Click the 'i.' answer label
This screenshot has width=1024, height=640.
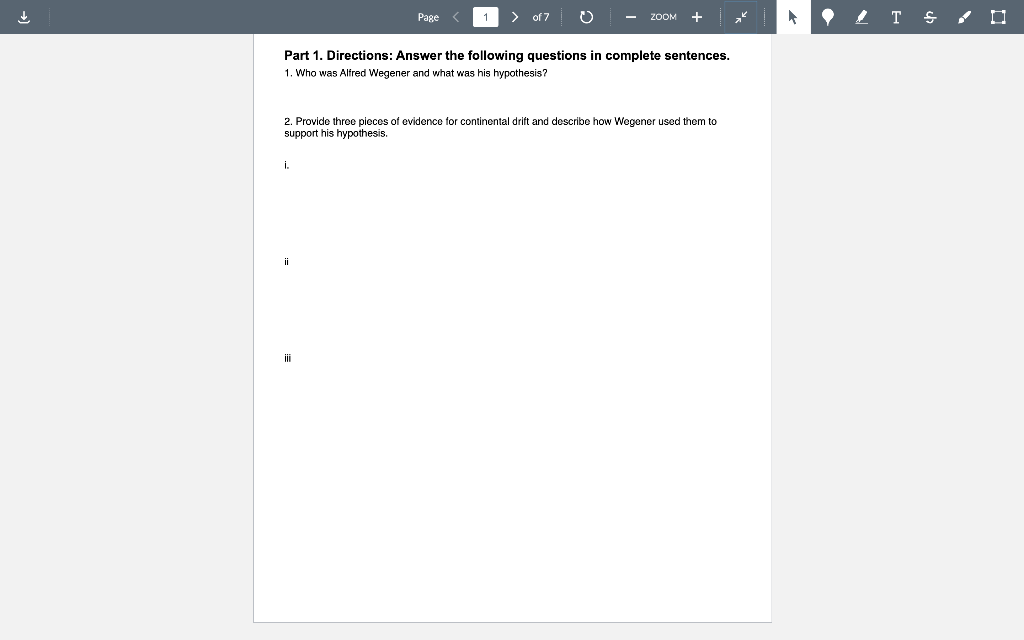click(x=287, y=165)
